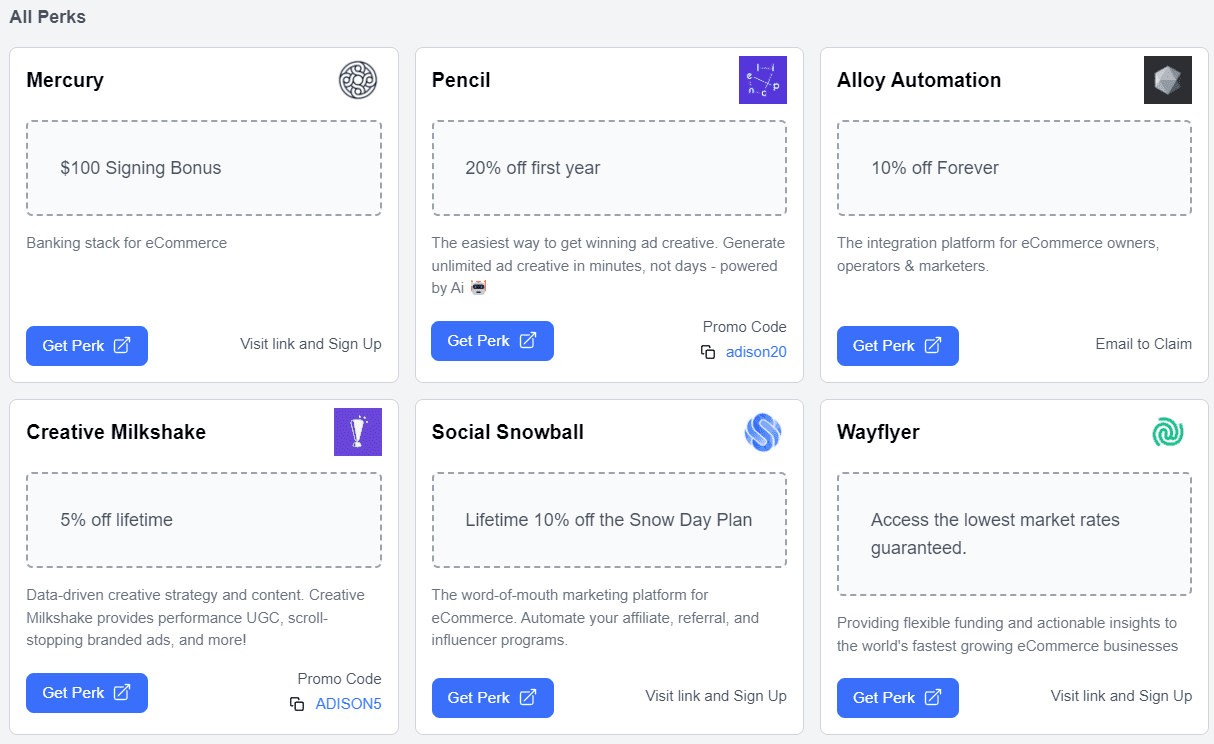
Task: Open the ADISON5 promo code link
Action: [x=348, y=704]
